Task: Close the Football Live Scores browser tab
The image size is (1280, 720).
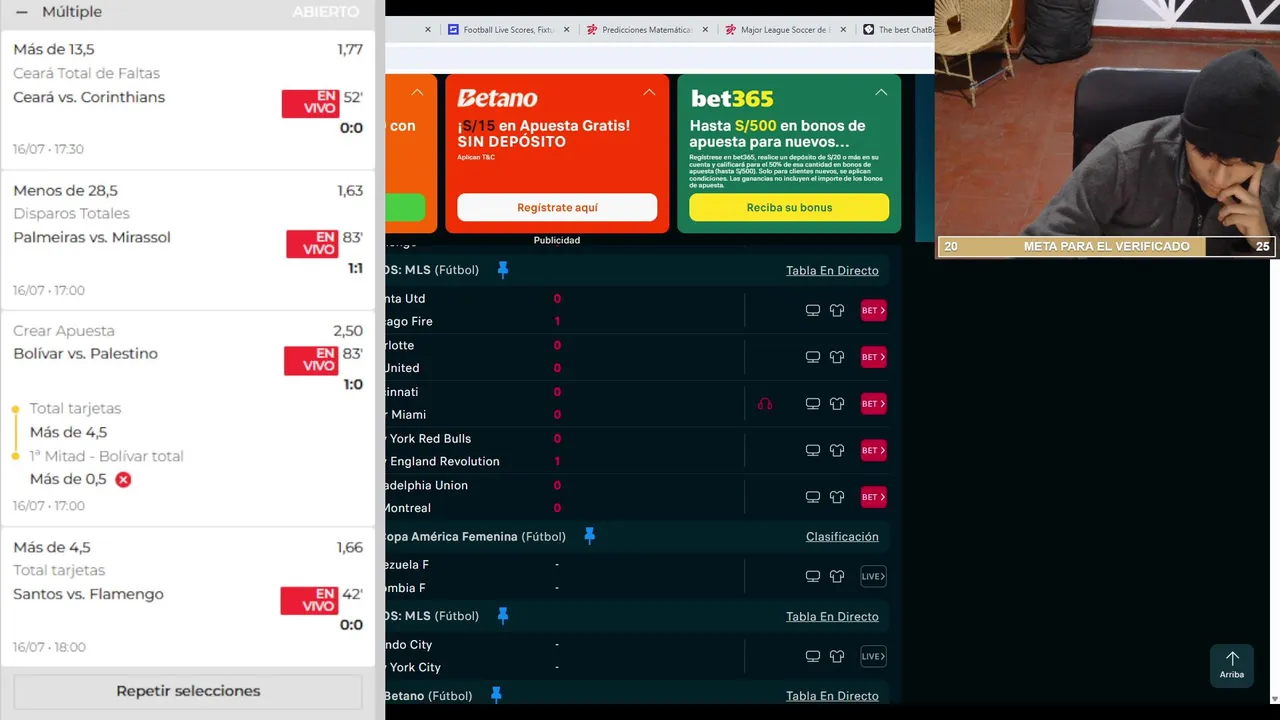Action: tap(567, 30)
